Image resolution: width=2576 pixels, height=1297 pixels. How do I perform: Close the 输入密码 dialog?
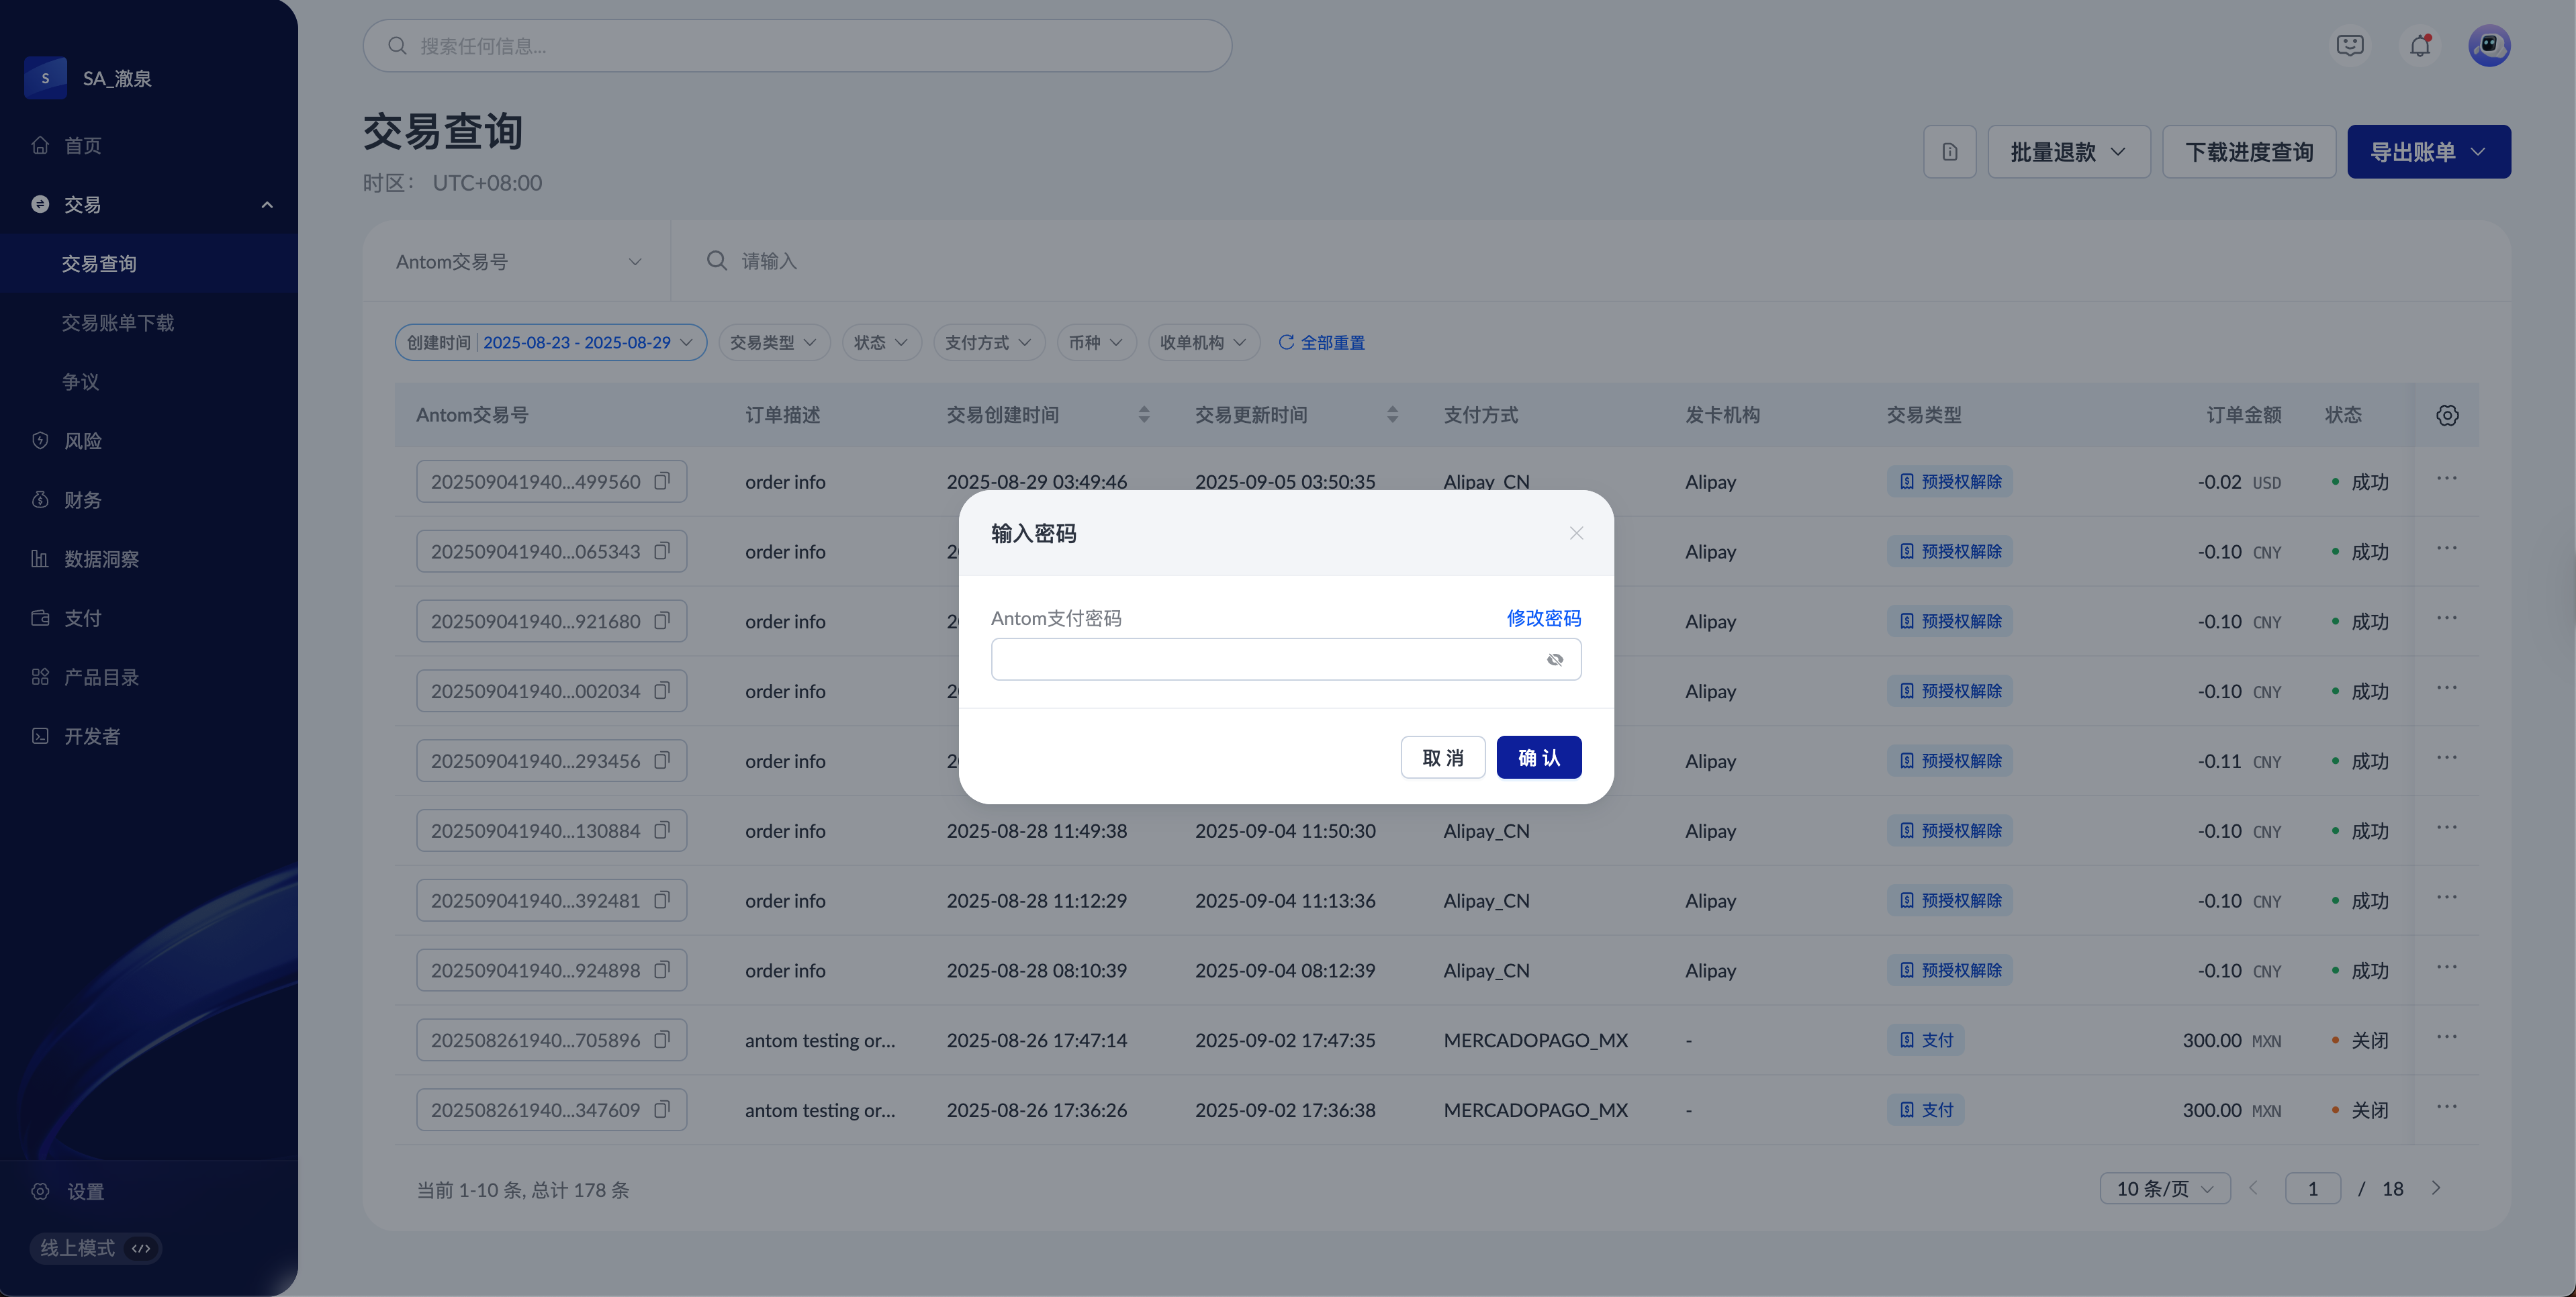pyautogui.click(x=1576, y=533)
